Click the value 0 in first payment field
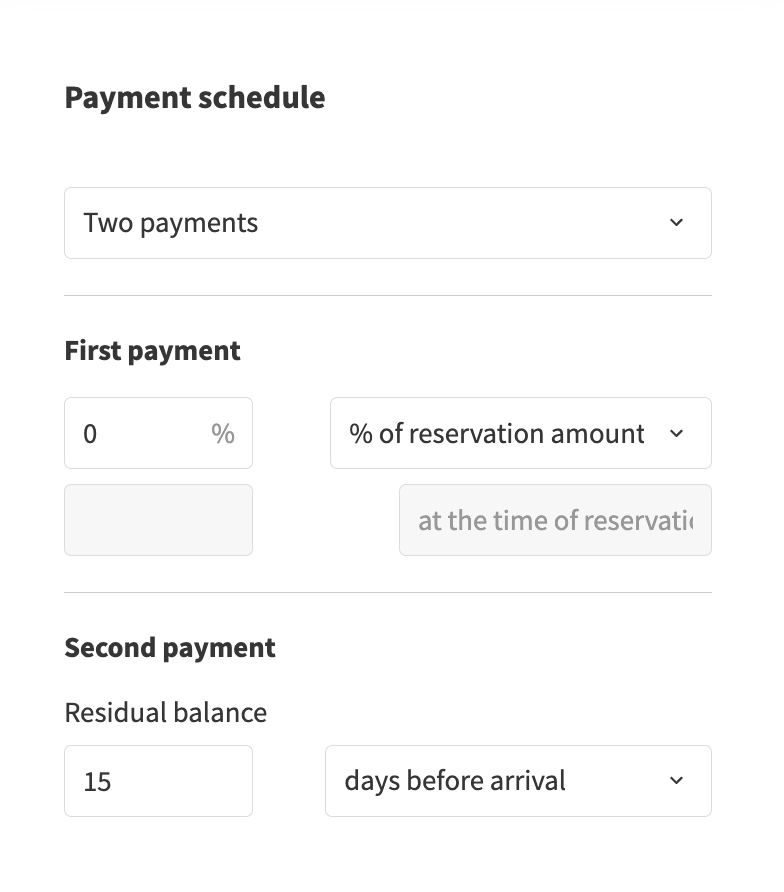This screenshot has height=892, width=784. 91,434
